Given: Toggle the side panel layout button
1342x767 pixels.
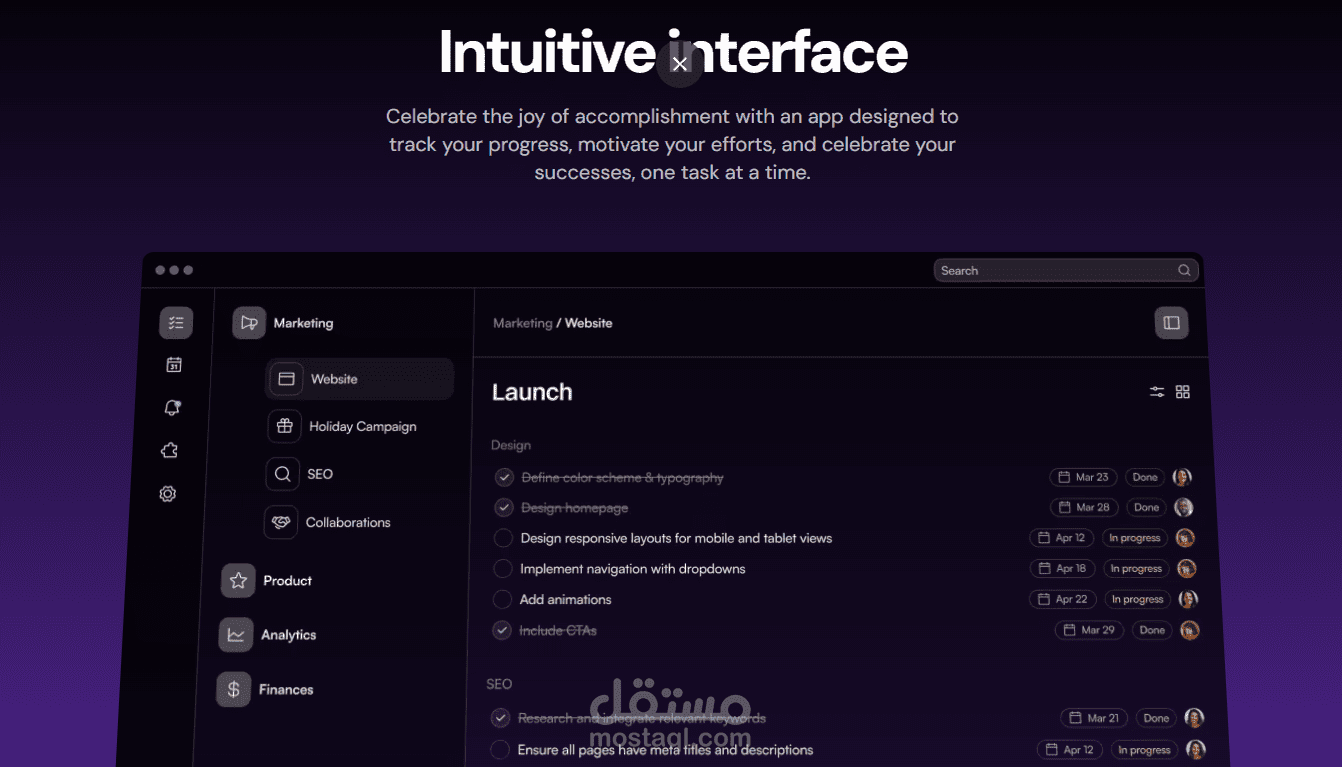Looking at the screenshot, I should click(1172, 323).
